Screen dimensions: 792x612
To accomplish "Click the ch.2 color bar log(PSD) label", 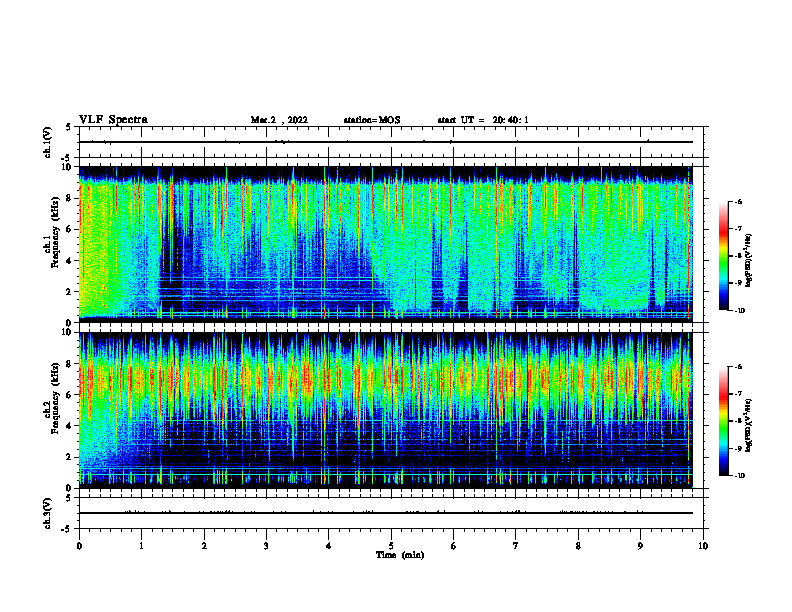I will tap(748, 425).
